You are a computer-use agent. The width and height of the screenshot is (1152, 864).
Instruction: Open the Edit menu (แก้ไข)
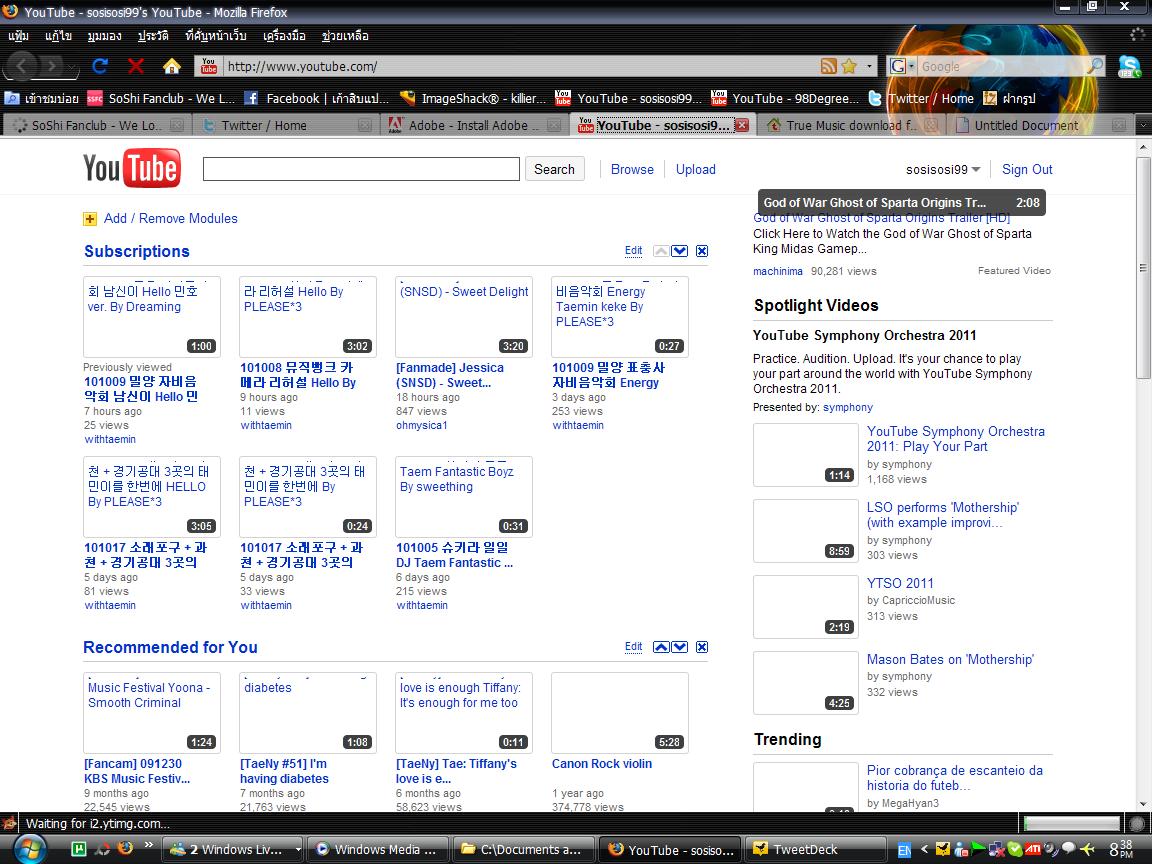pyautogui.click(x=58, y=35)
